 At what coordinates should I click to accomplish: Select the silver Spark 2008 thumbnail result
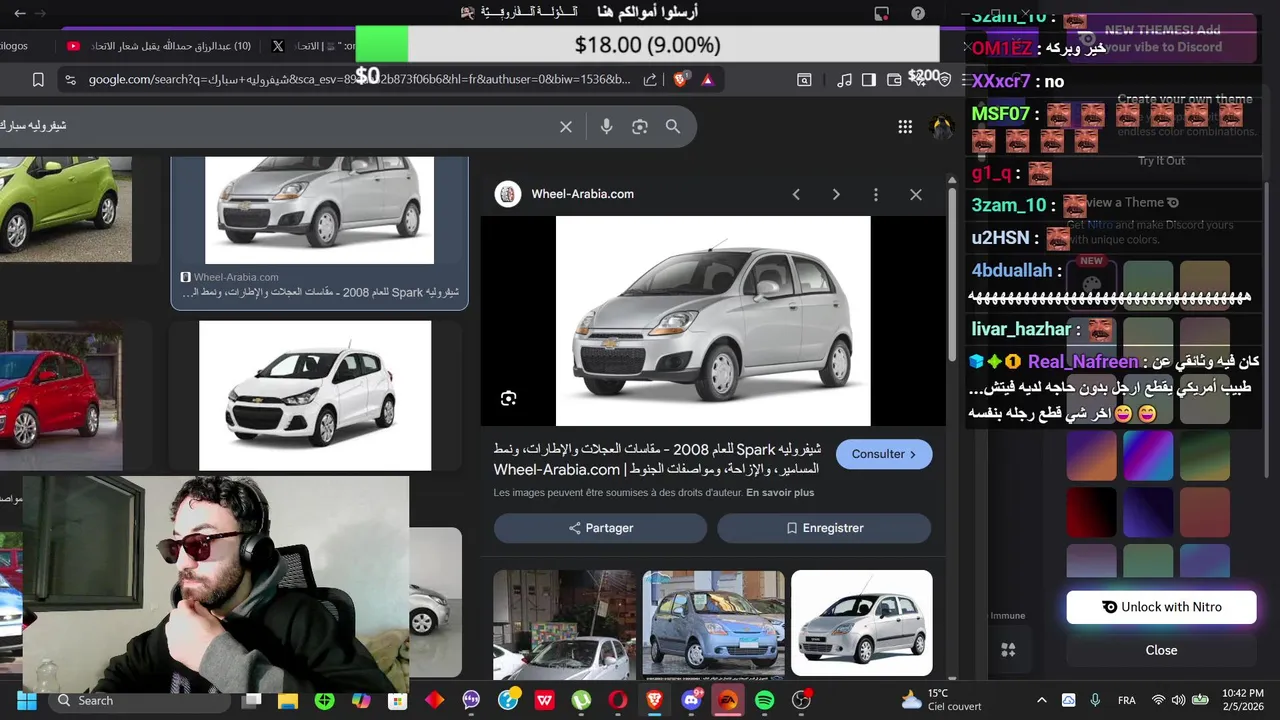click(319, 210)
